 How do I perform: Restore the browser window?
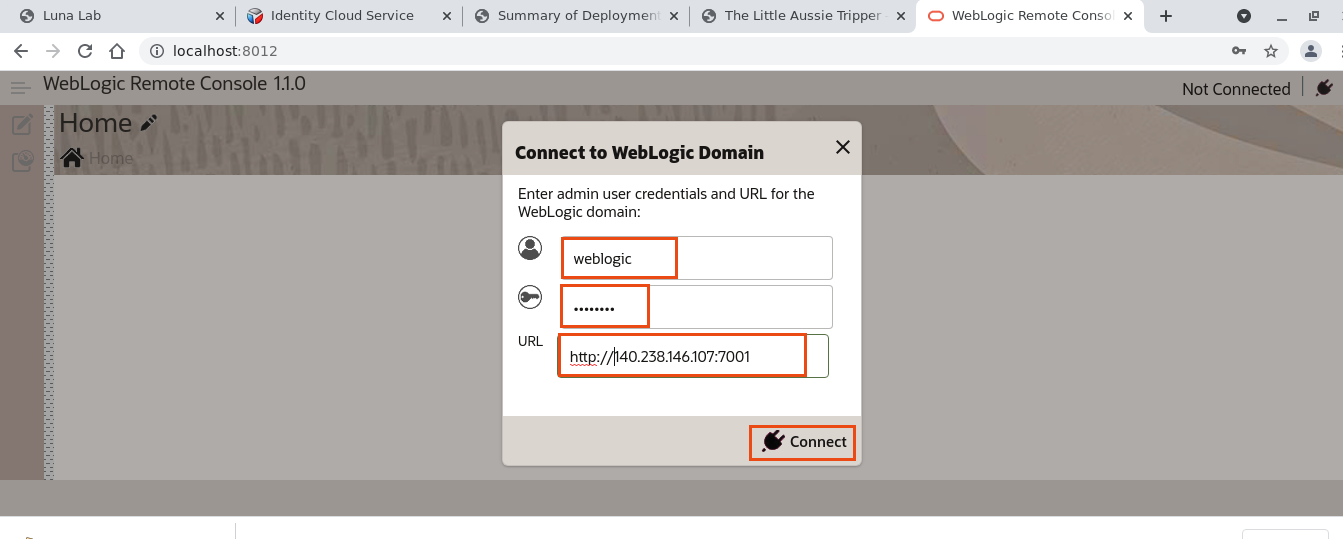pos(1313,16)
